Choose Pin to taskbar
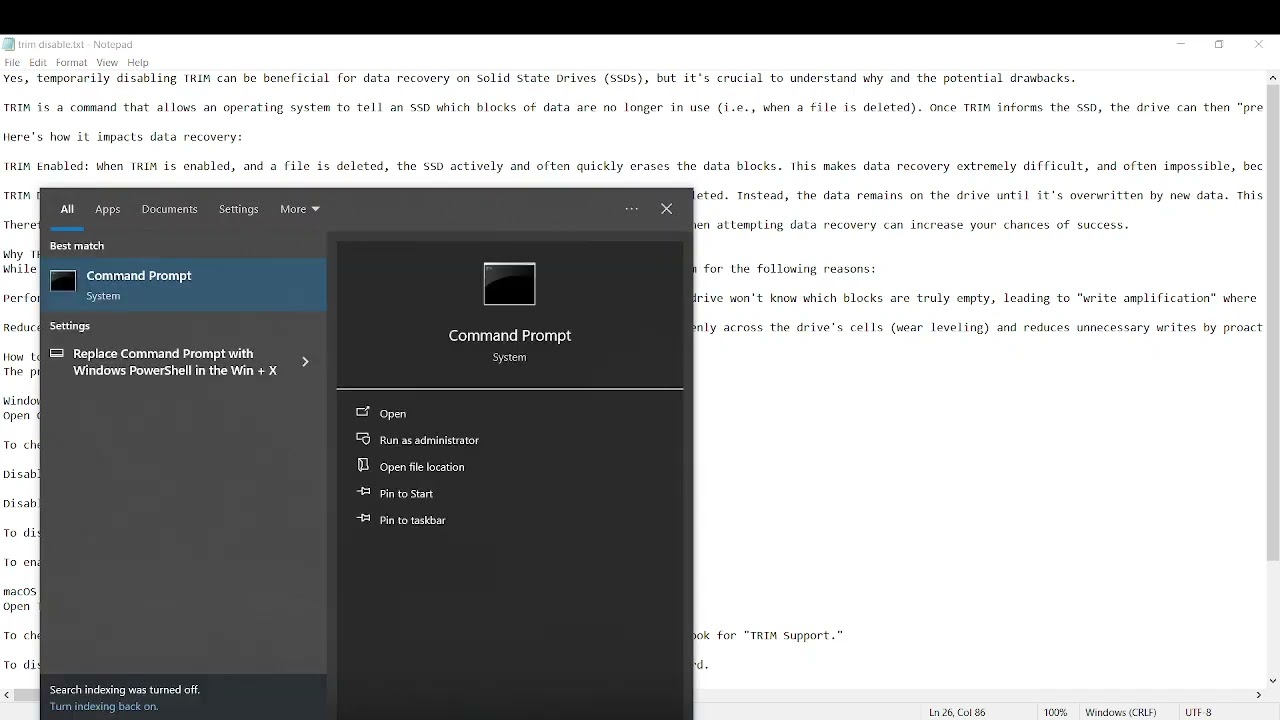The height and width of the screenshot is (720, 1280). 412,521
